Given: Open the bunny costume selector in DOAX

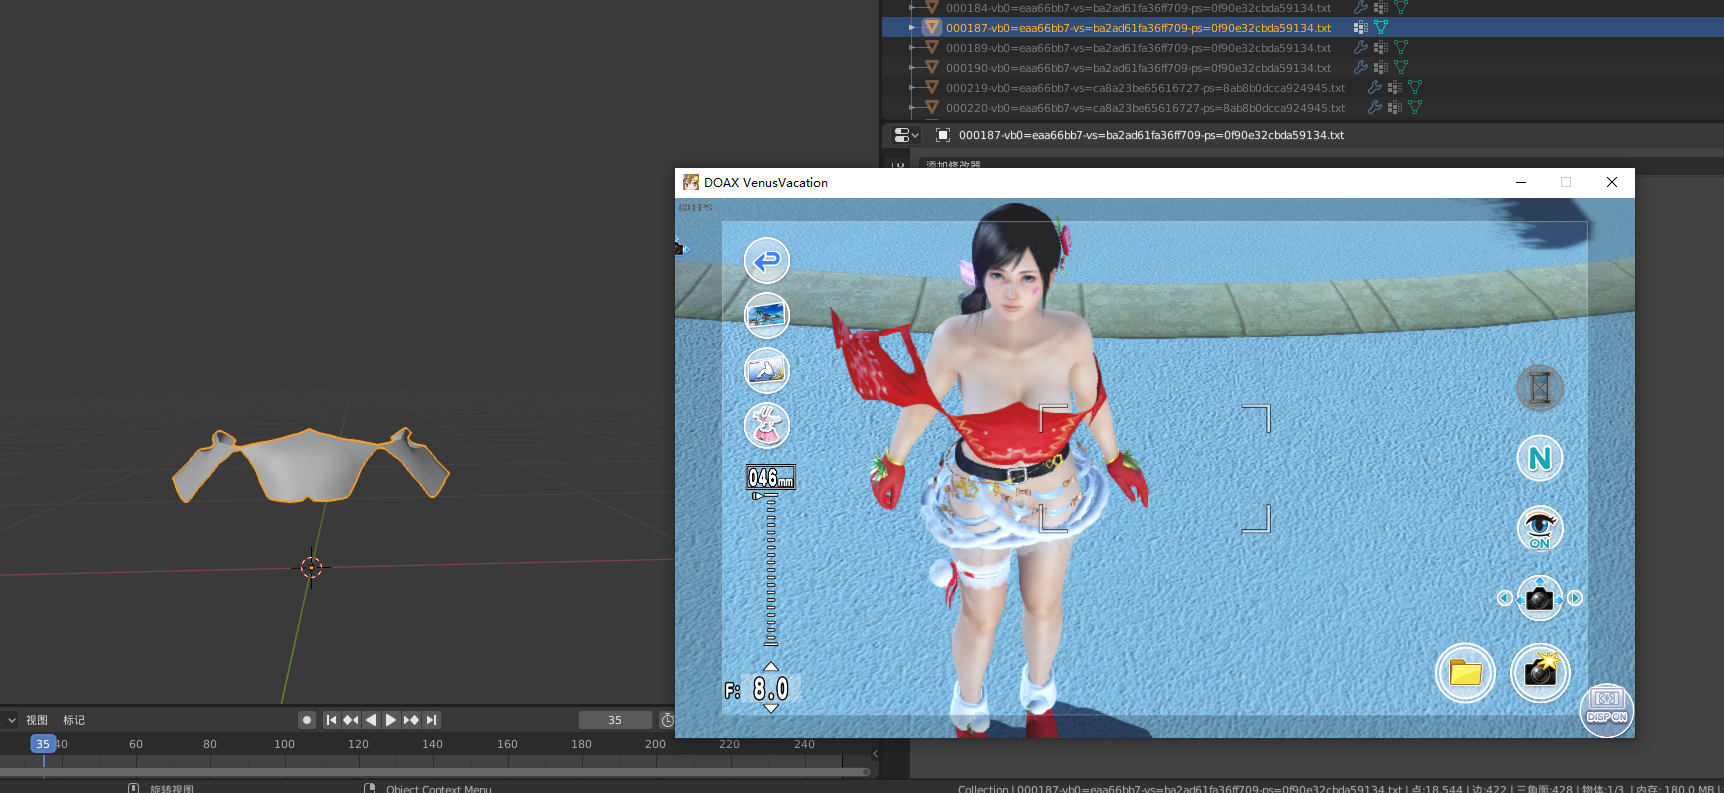Looking at the screenshot, I should 767,426.
